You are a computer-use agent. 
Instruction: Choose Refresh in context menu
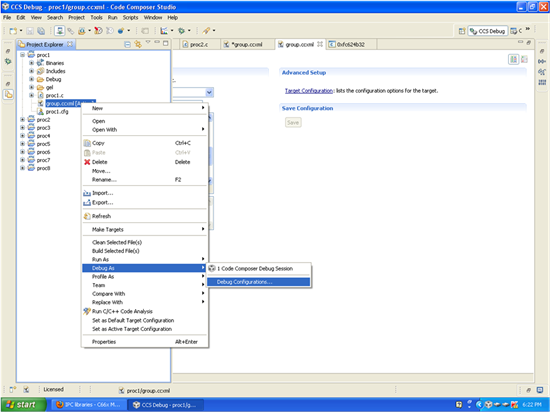point(144,216)
